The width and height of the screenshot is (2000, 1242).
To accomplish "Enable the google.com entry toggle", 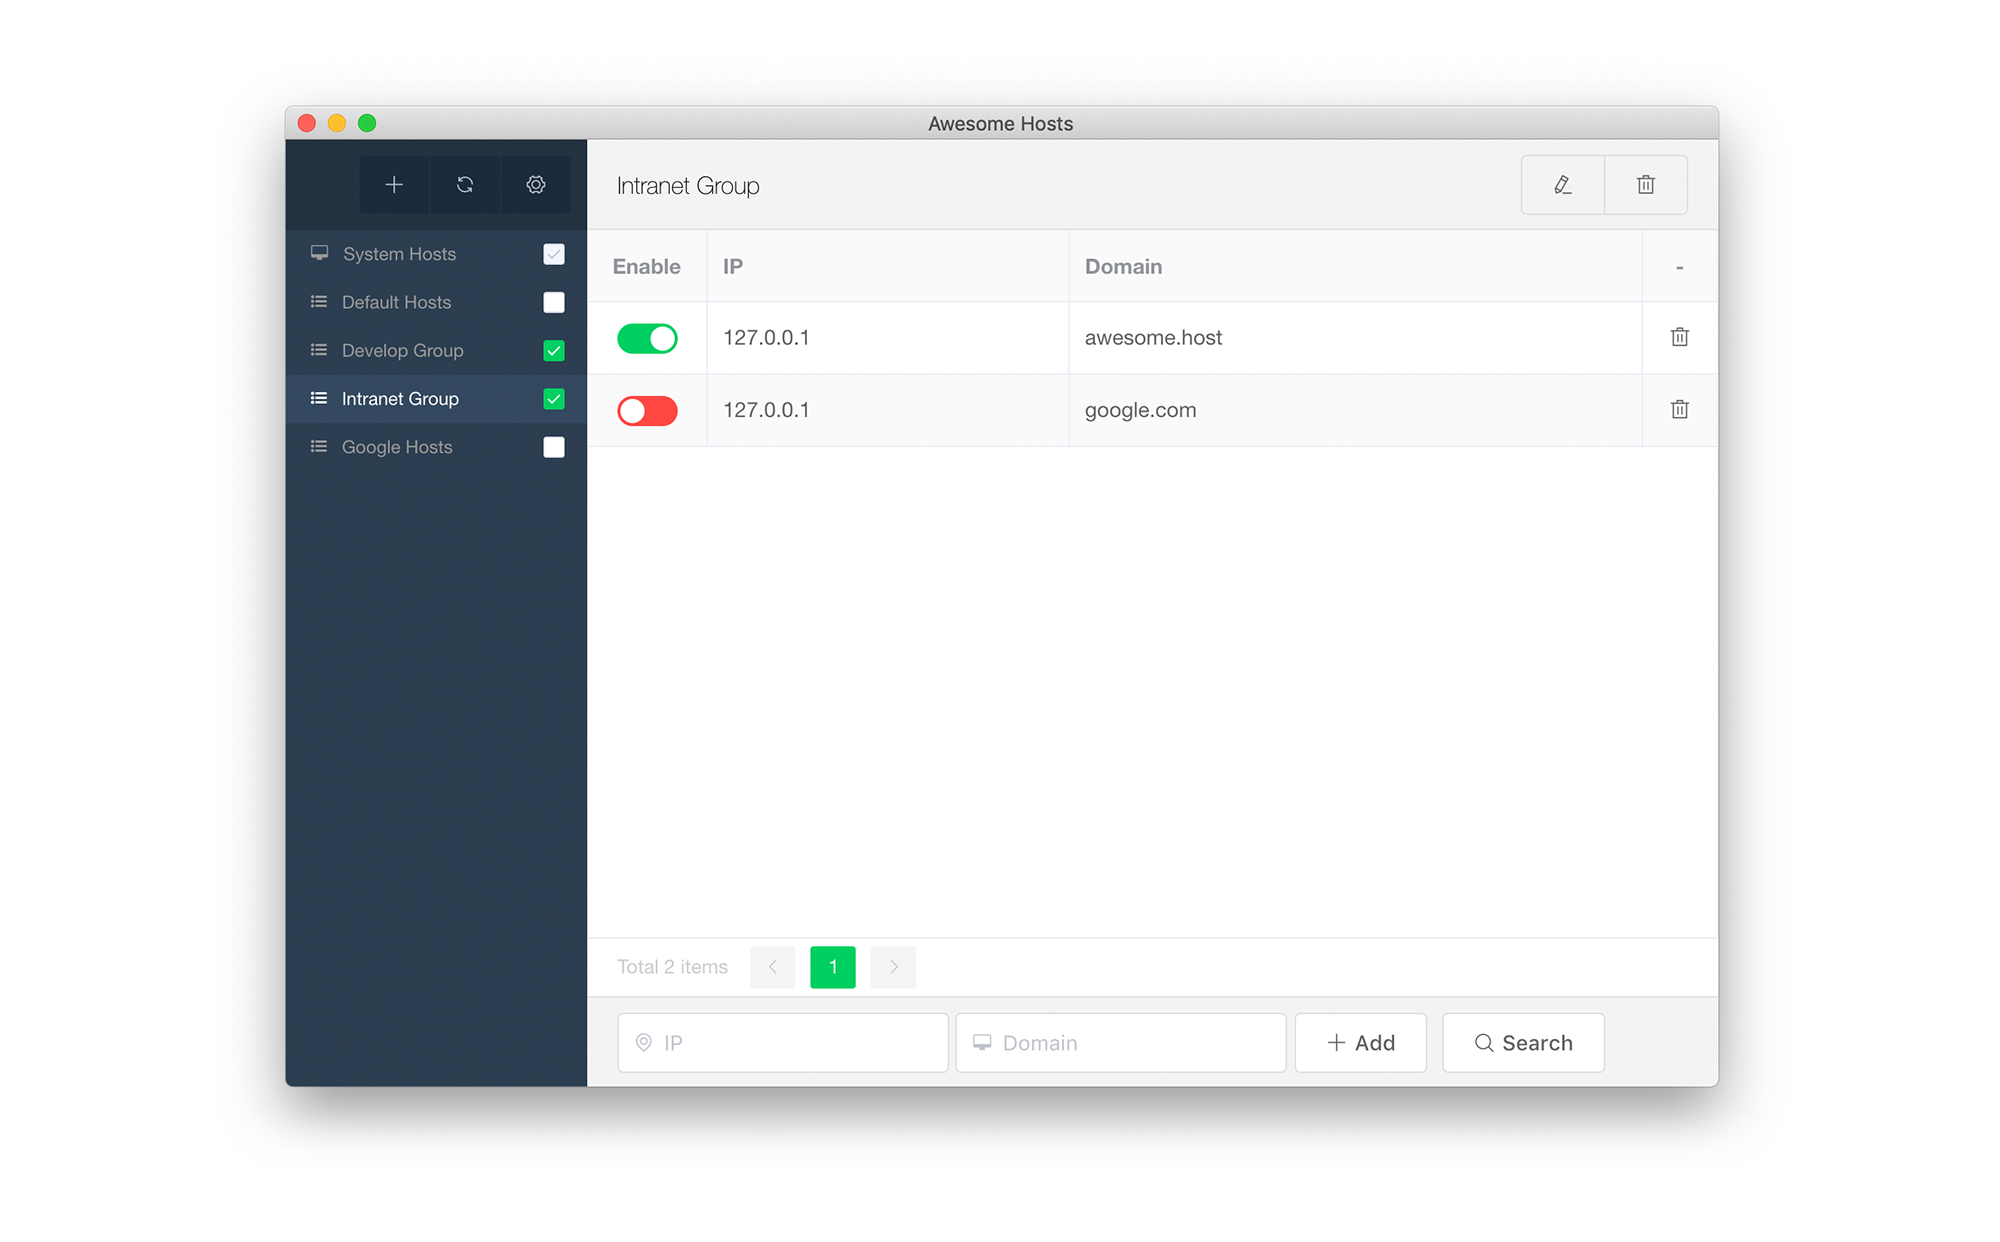I will 647,411.
